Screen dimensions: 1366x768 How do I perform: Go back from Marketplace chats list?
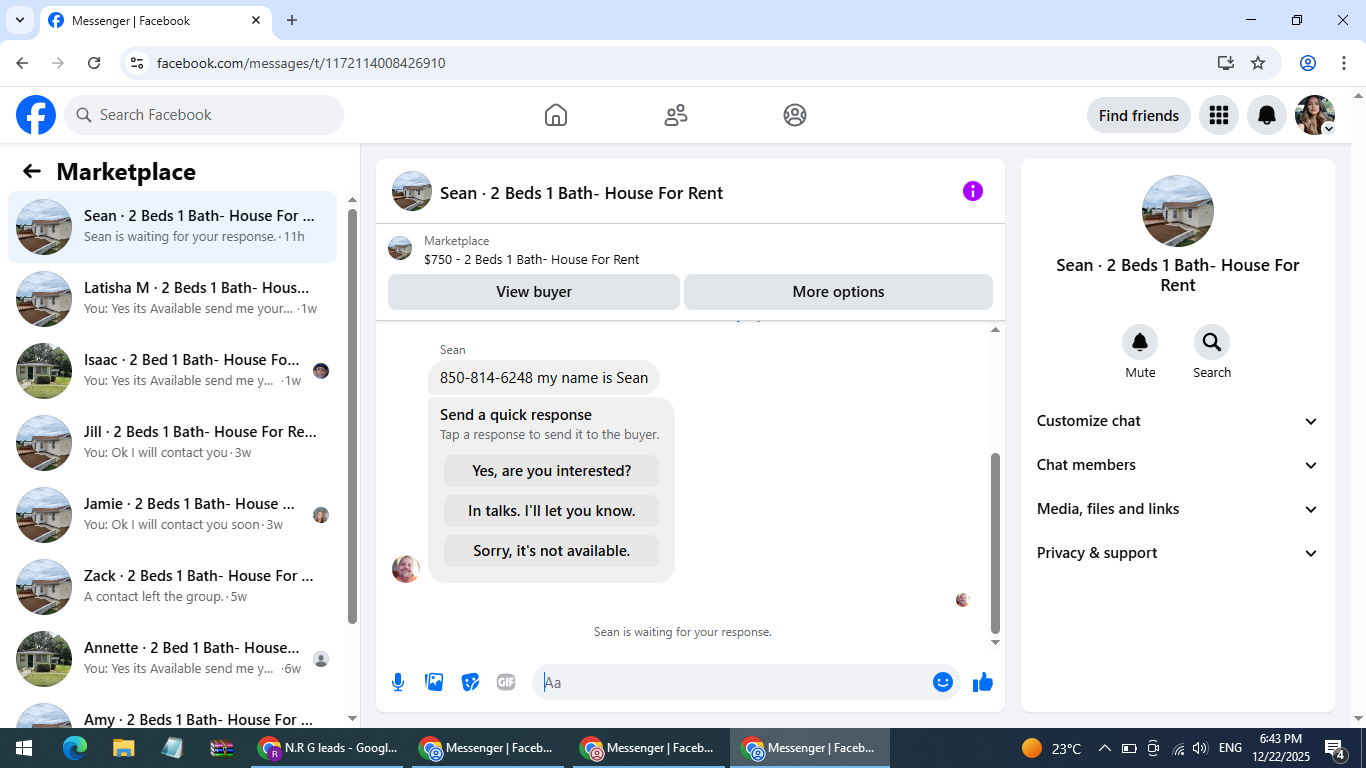[x=32, y=171]
